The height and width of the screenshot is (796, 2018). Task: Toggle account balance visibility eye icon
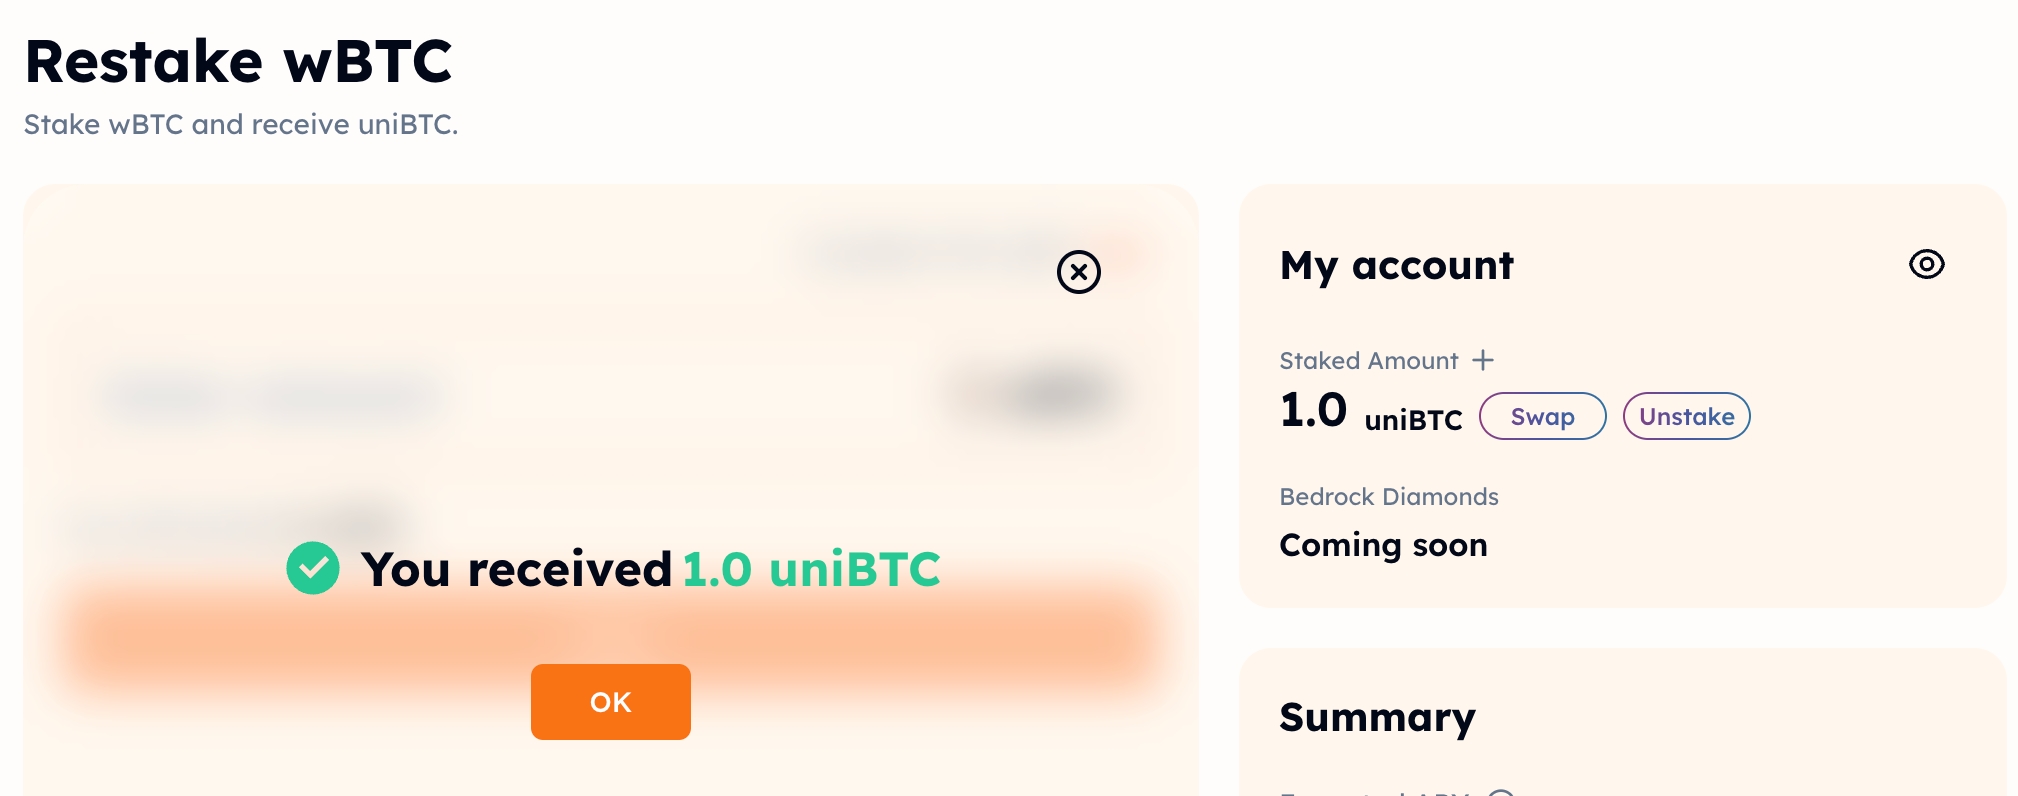(1926, 264)
